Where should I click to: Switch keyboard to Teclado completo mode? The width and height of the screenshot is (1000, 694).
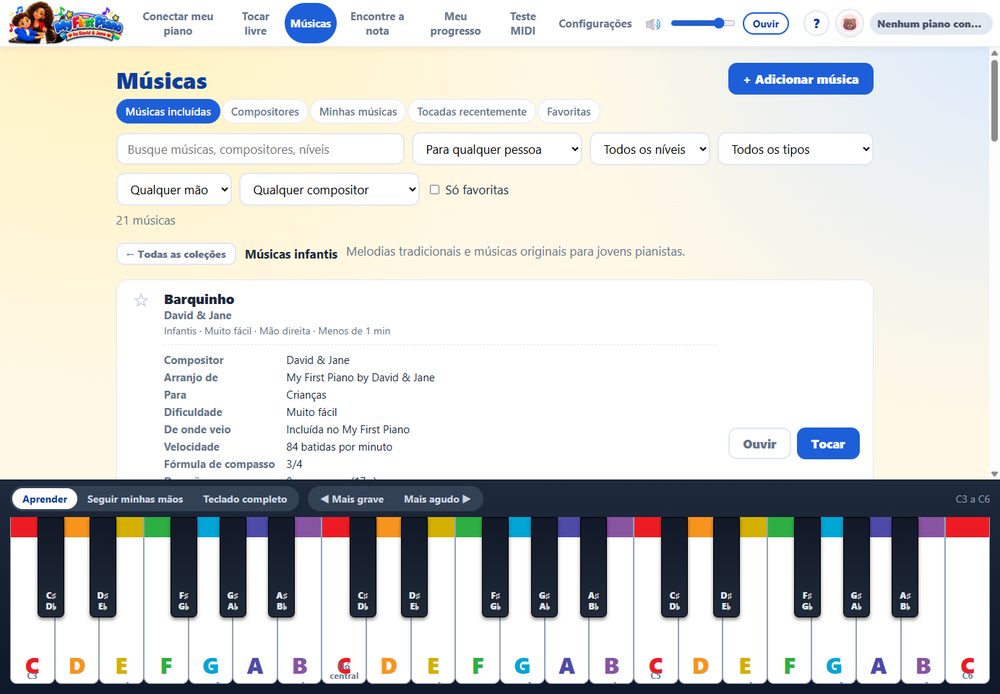[245, 499]
